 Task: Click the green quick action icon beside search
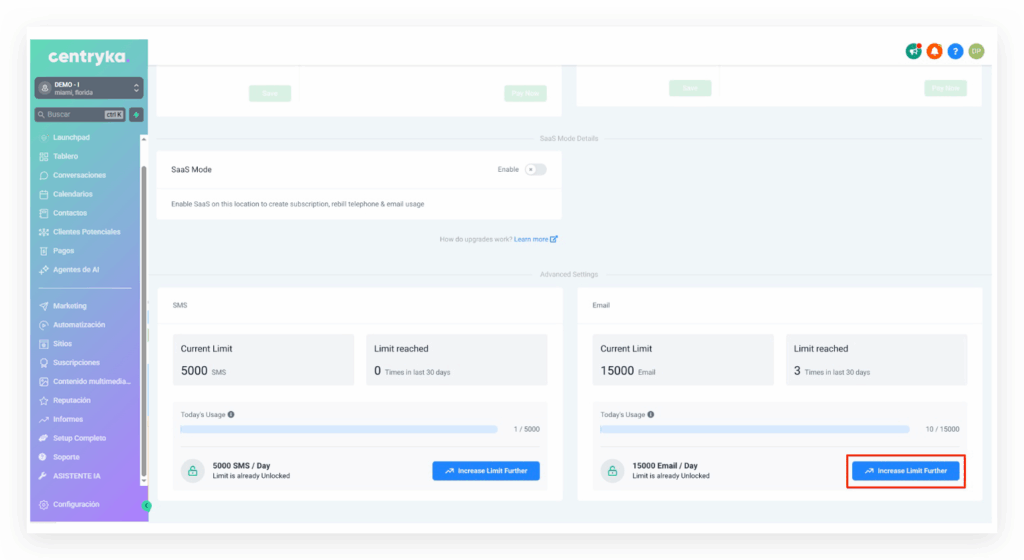(136, 114)
